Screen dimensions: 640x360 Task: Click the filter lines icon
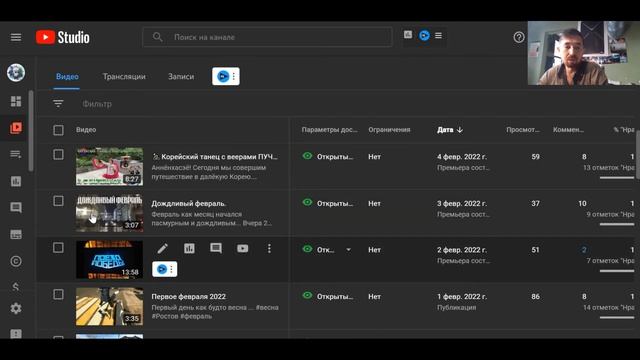[58, 104]
